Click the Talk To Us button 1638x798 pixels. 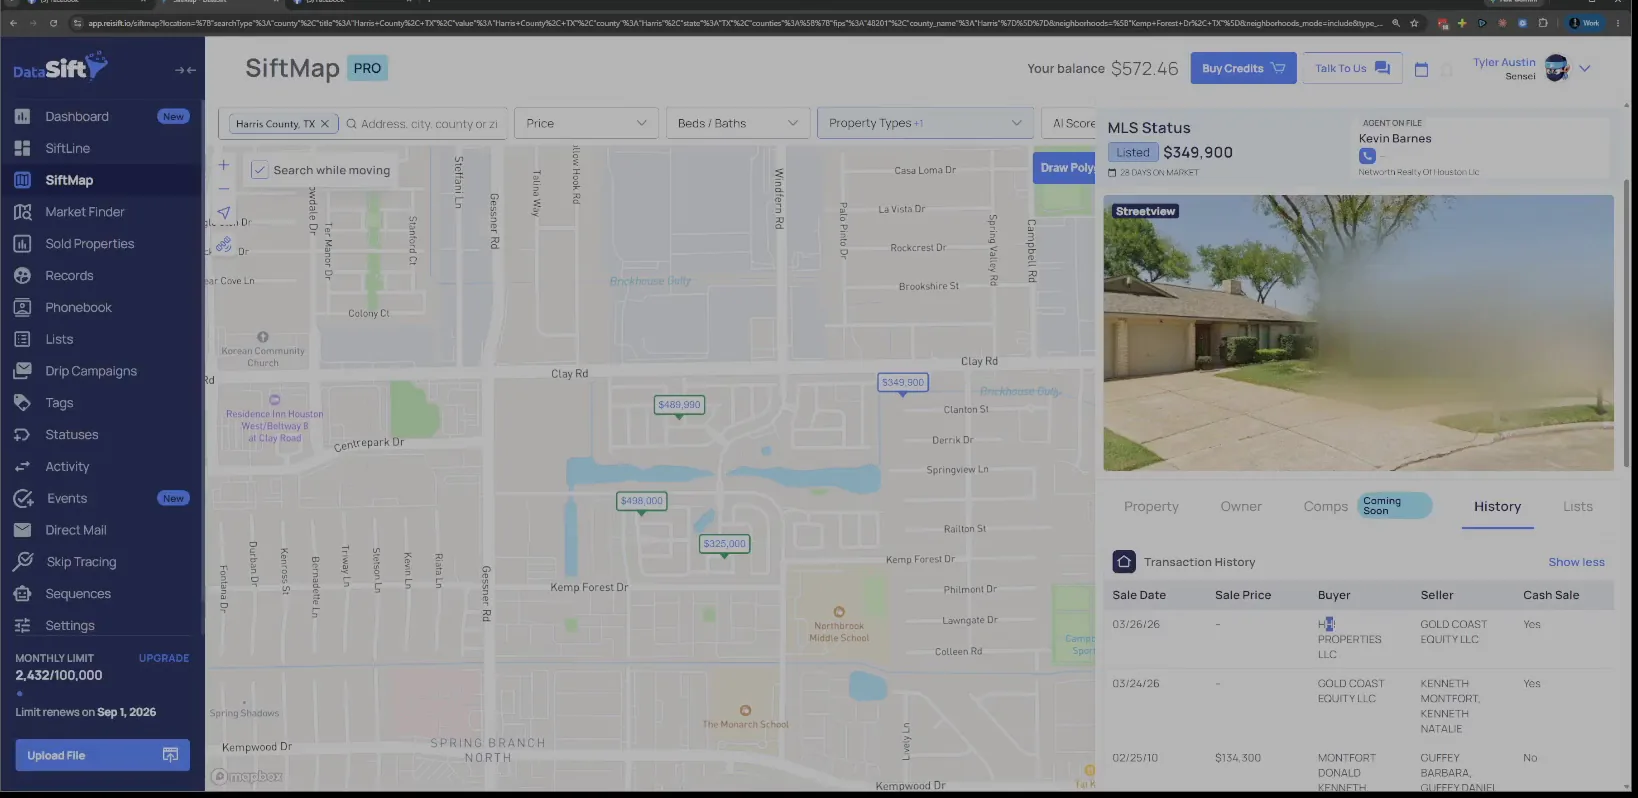pyautogui.click(x=1352, y=68)
